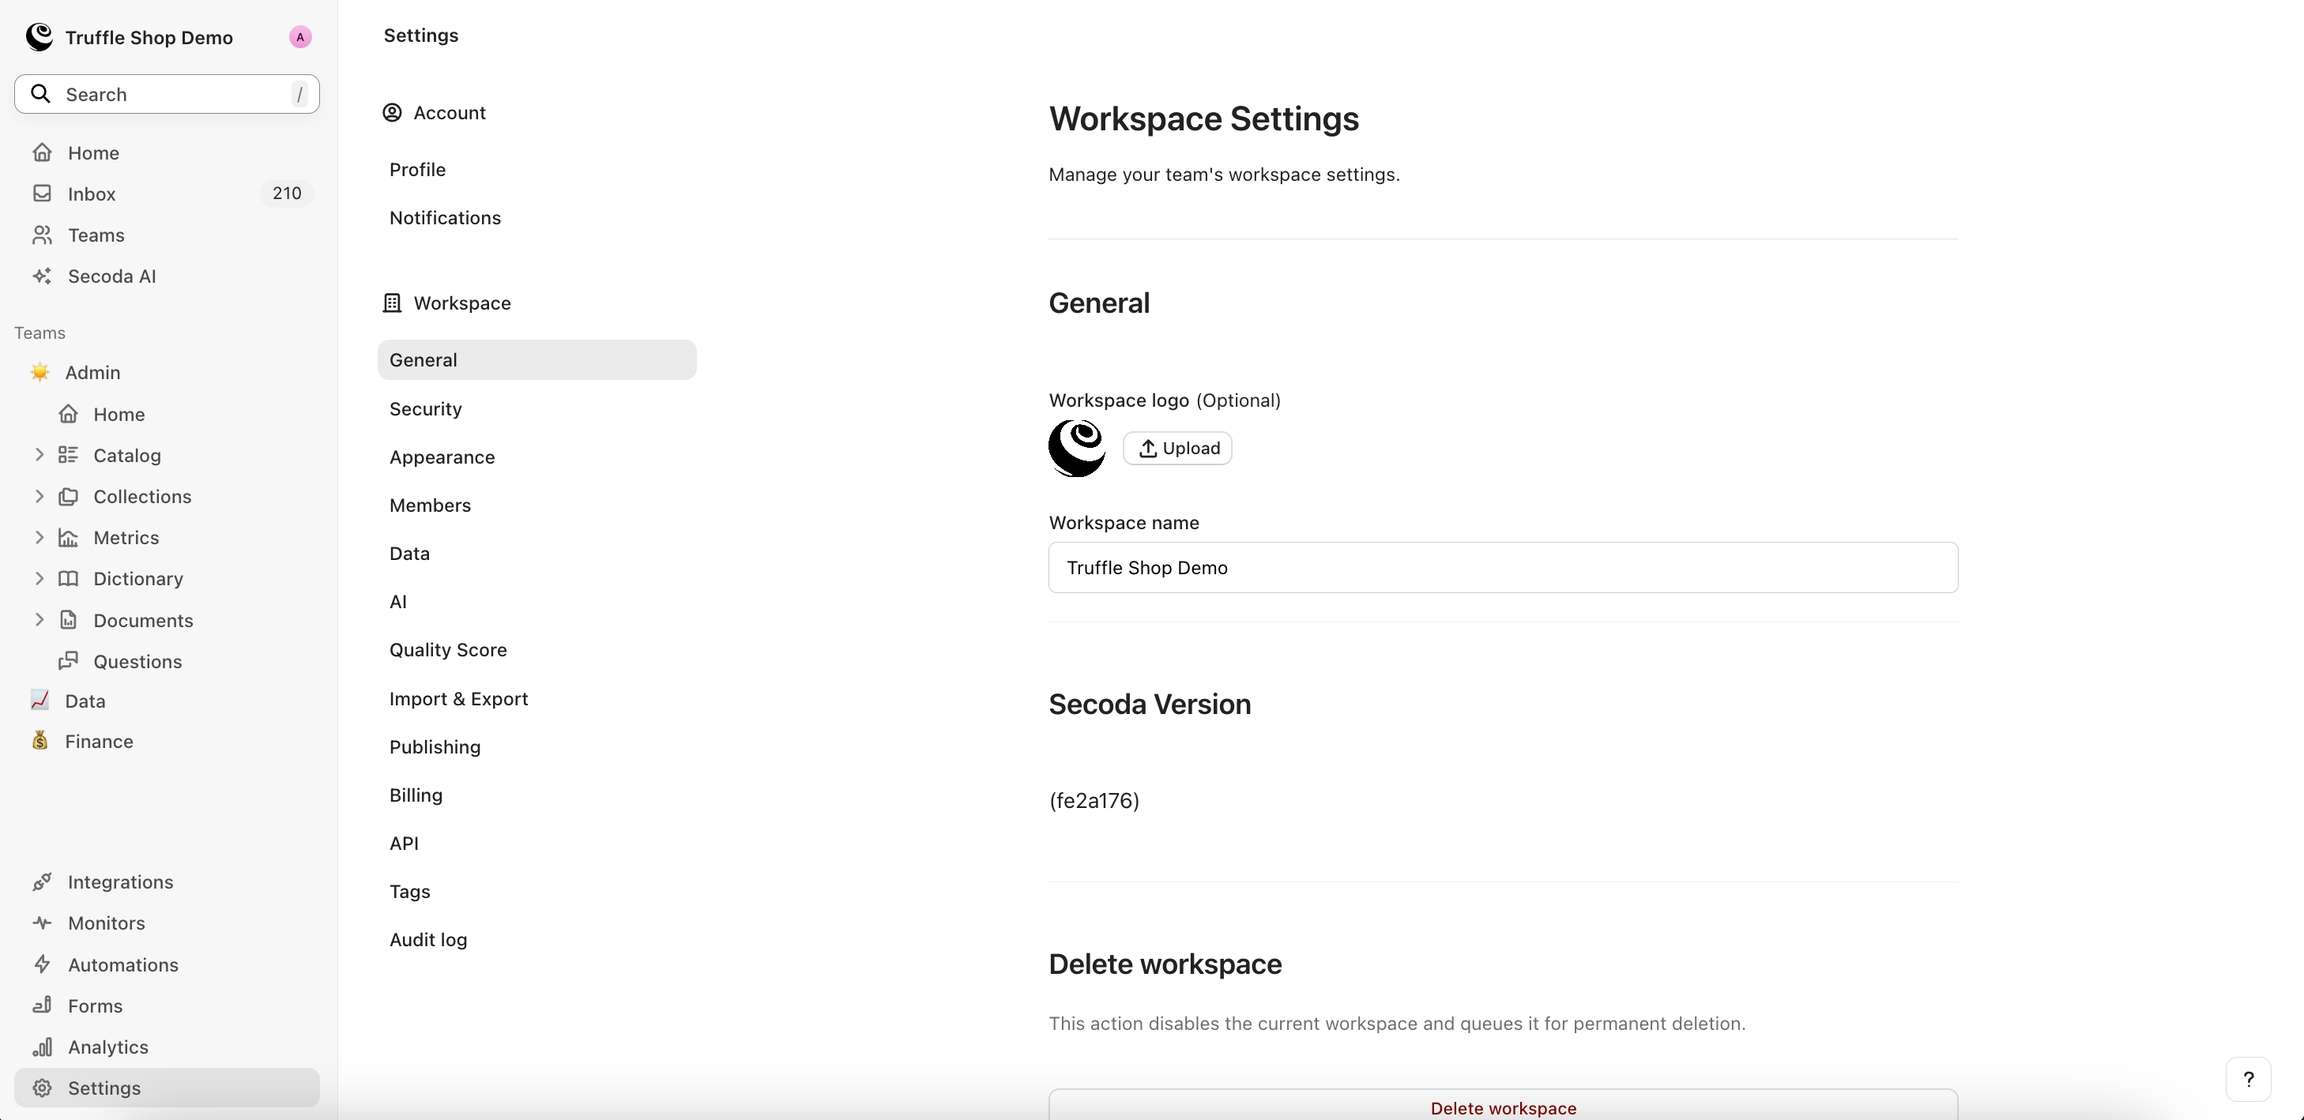
Task: Click the Automations lightning icon
Action: coord(42,965)
